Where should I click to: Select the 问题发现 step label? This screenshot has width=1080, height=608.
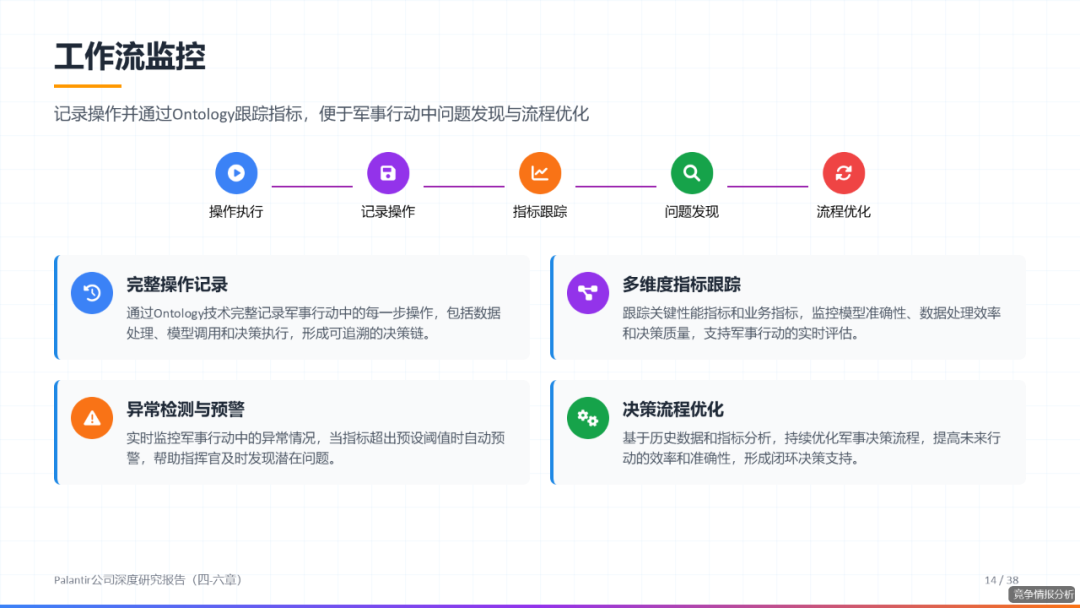pos(692,212)
